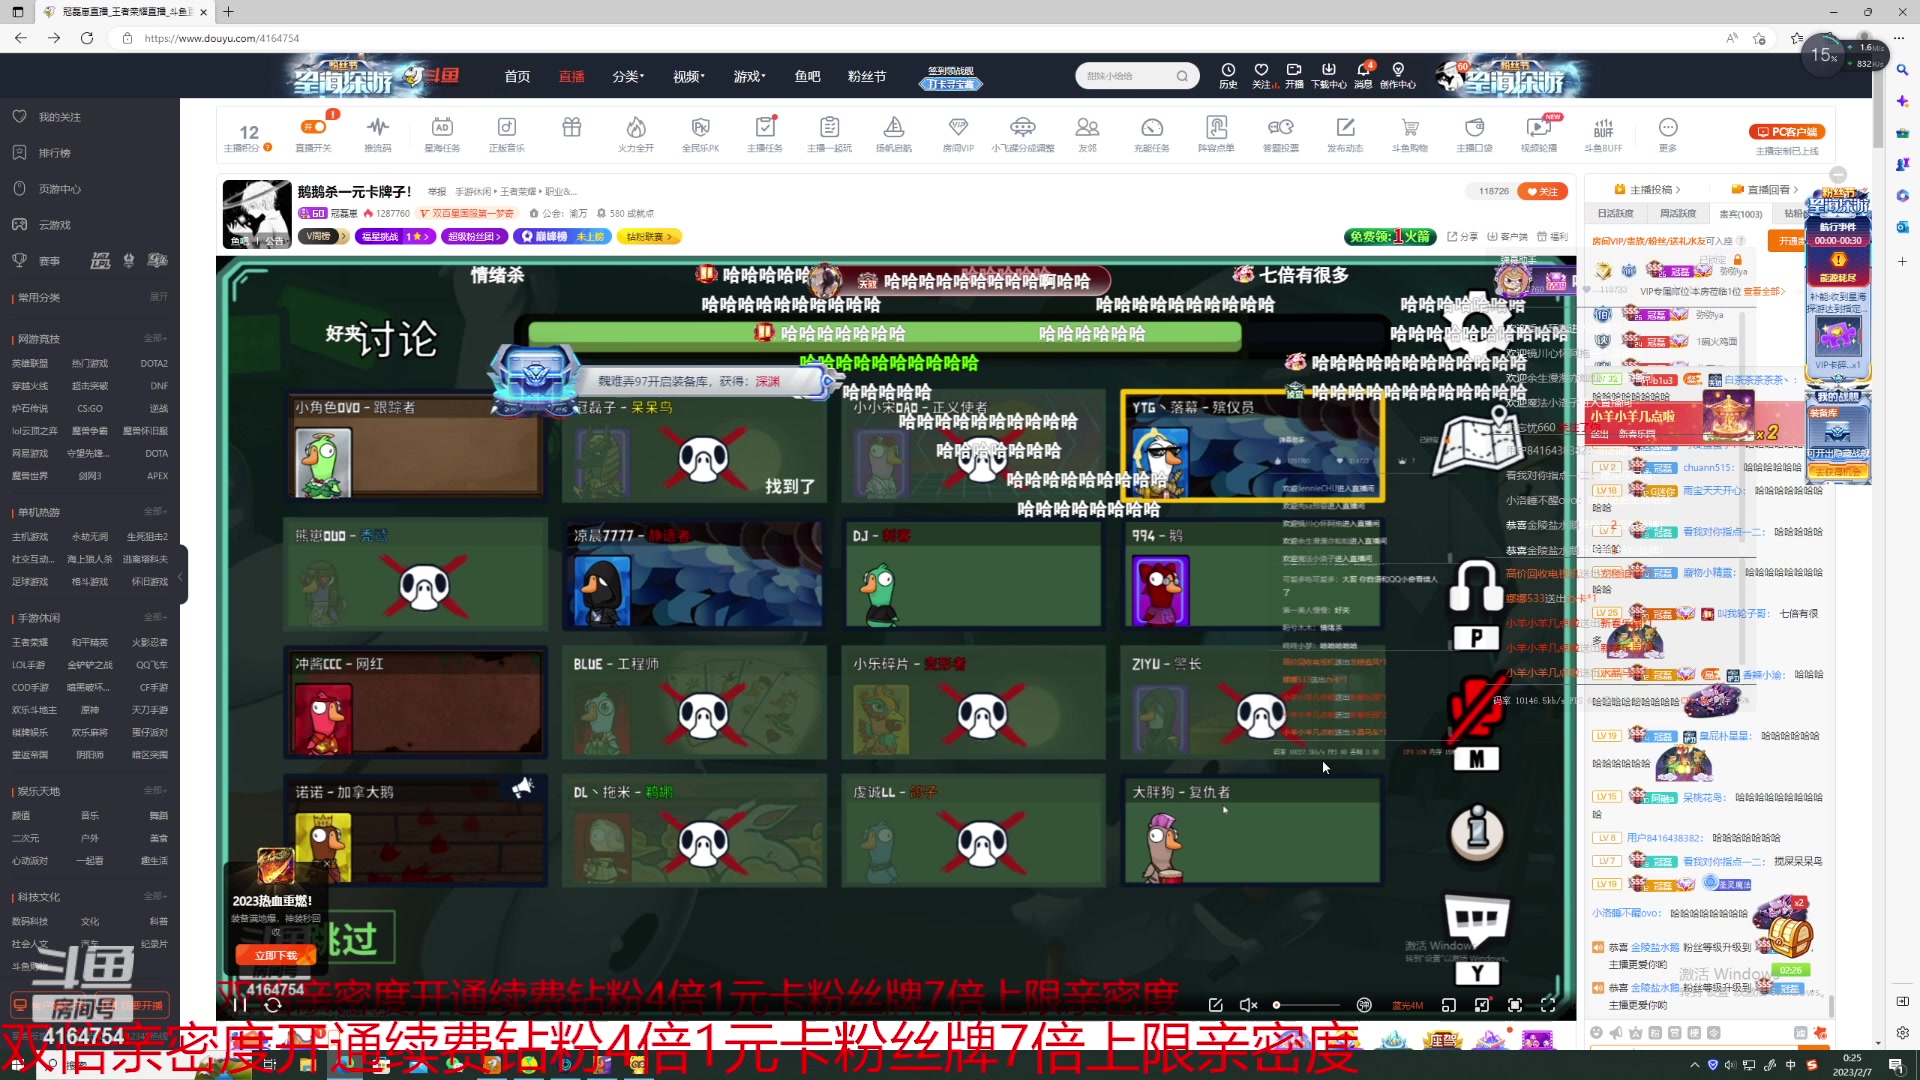Expand 更多 toolbar options
Image resolution: width=1920 pixels, height=1080 pixels.
point(1668,133)
